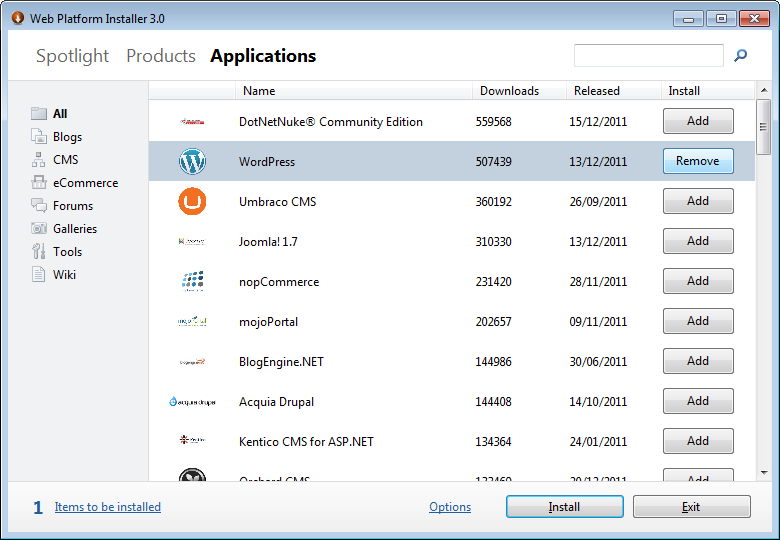Select the Blogs category icon in sidebar
780x540 pixels.
39,137
